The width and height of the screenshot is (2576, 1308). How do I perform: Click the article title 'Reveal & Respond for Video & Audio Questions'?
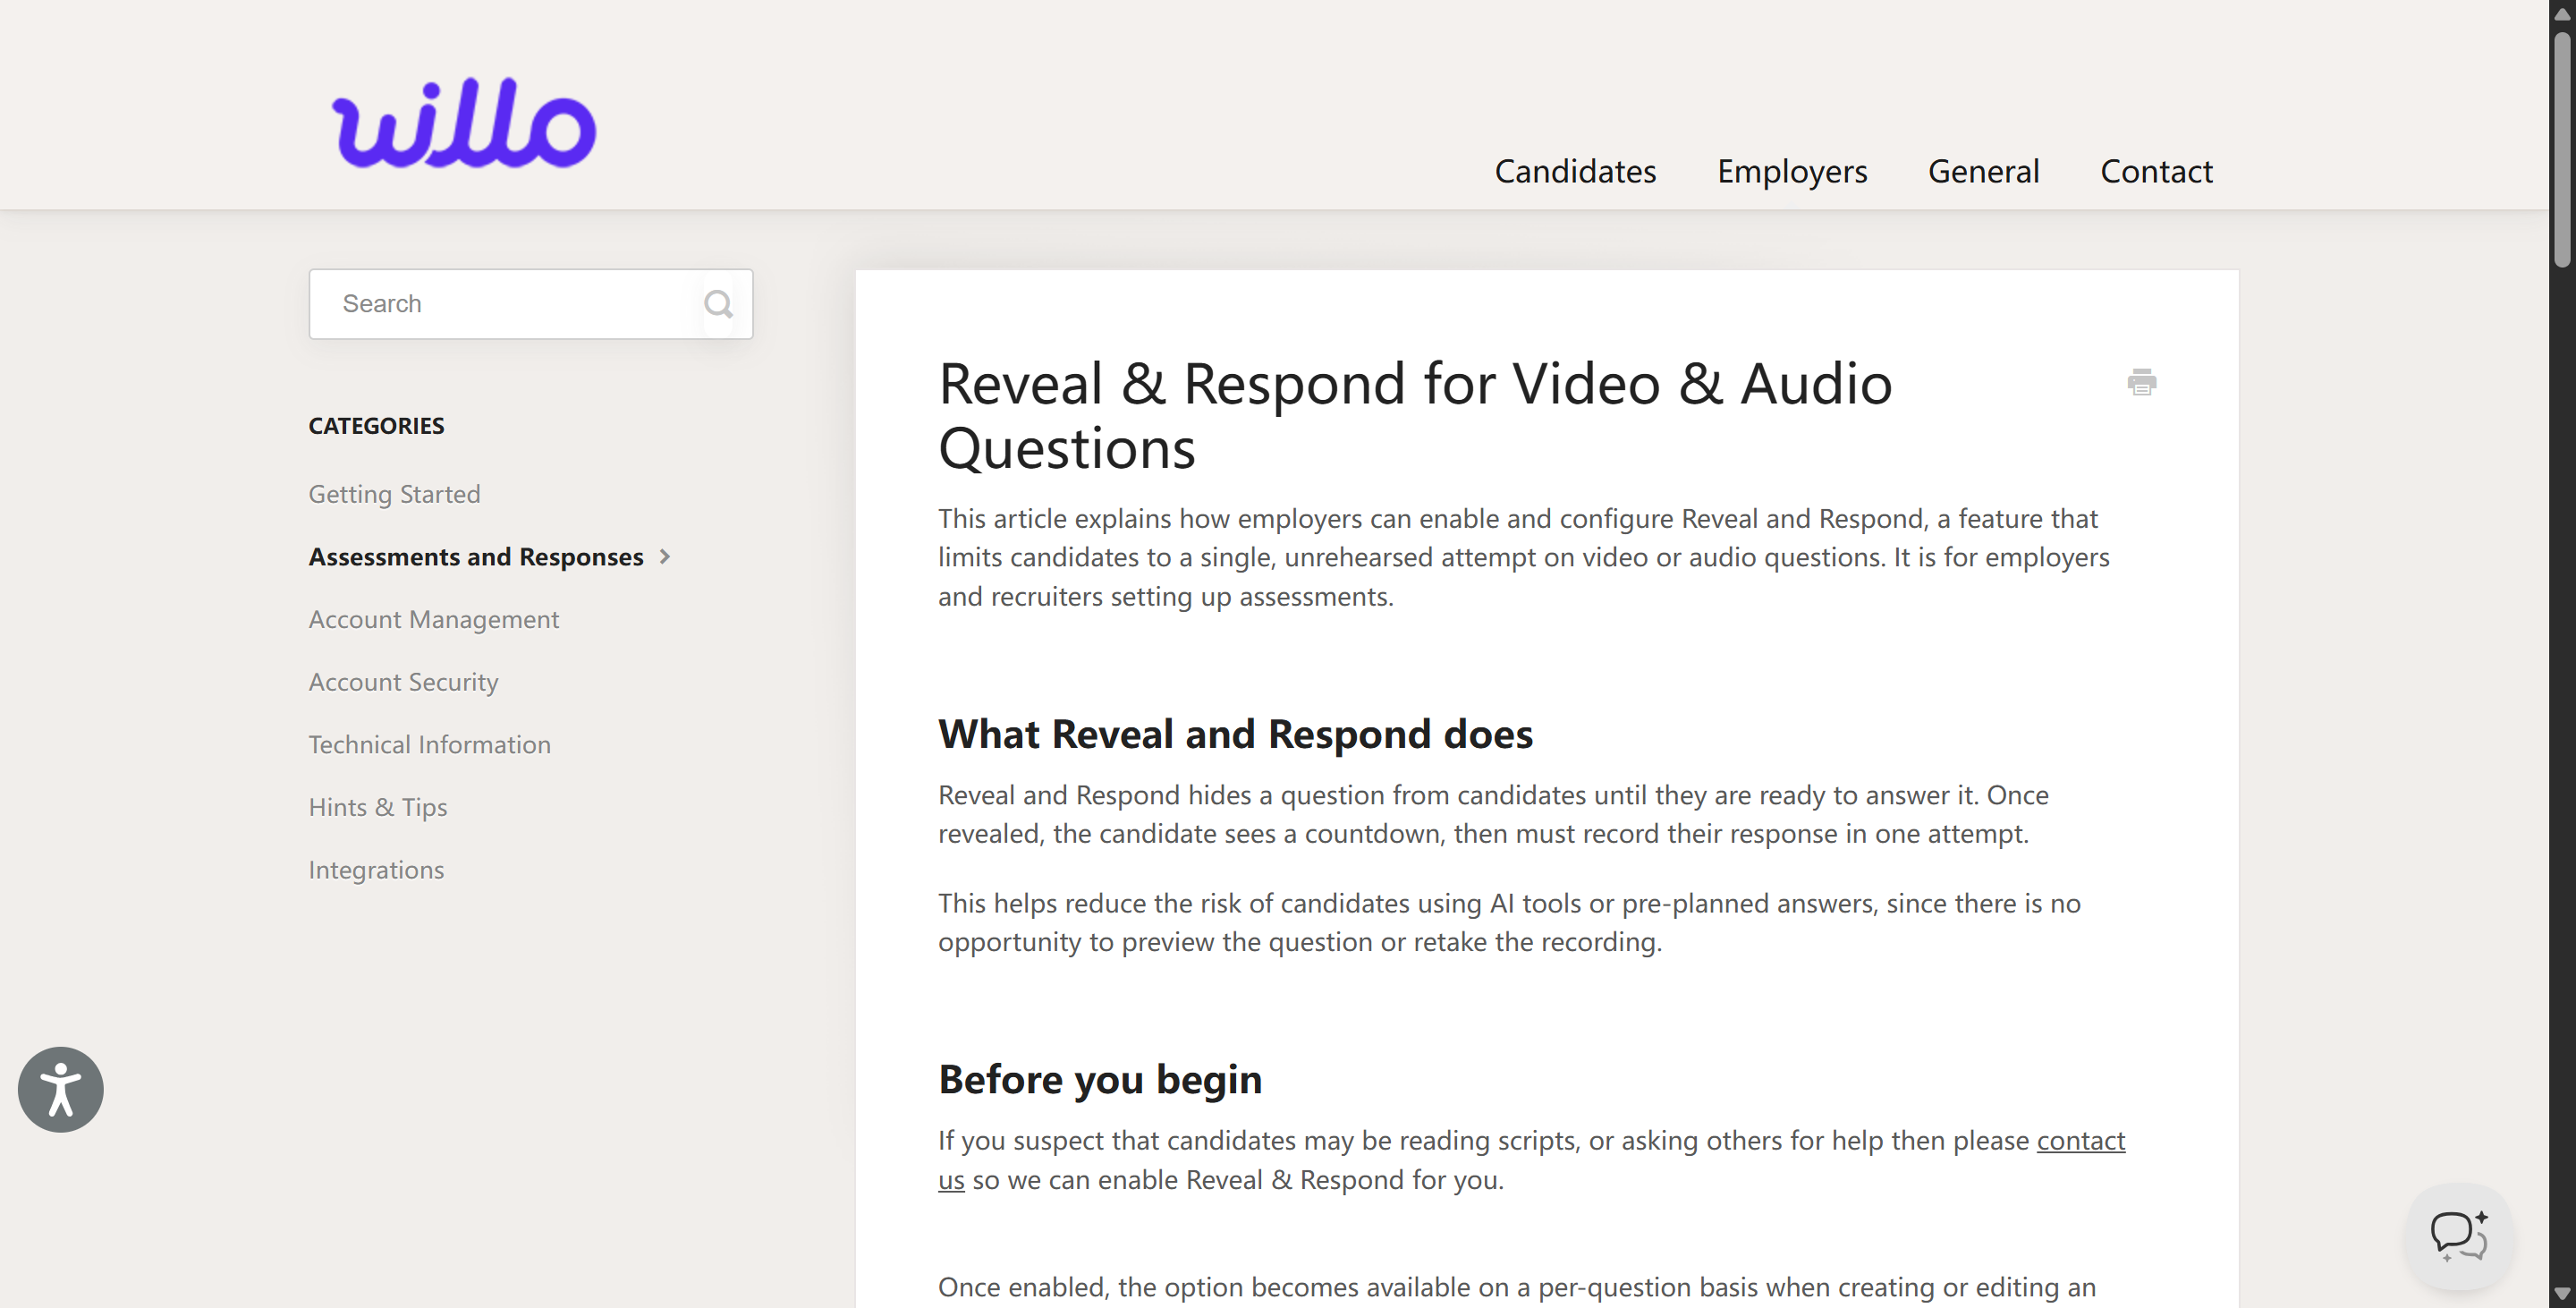1415,415
